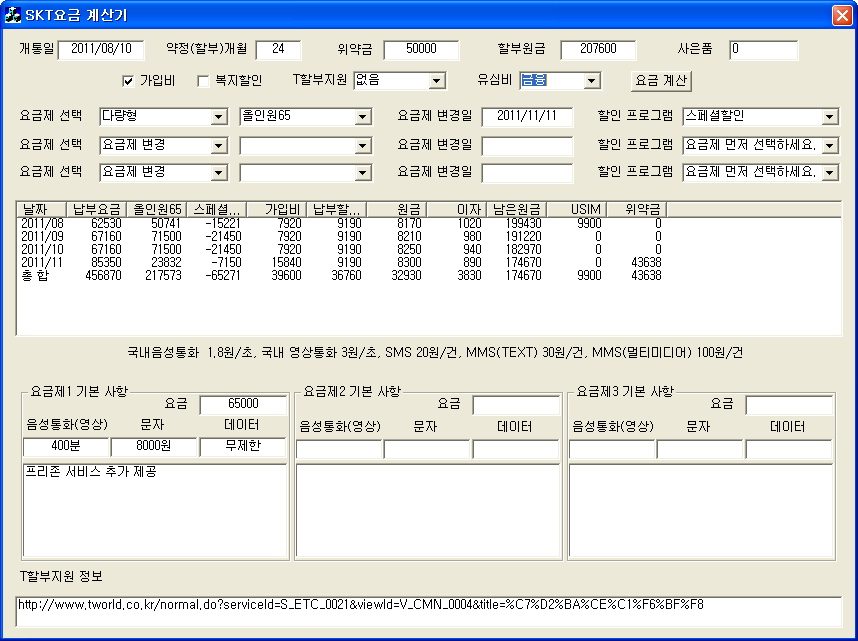Open the 유심비 dropdown
The width and height of the screenshot is (858, 641).
coord(591,82)
